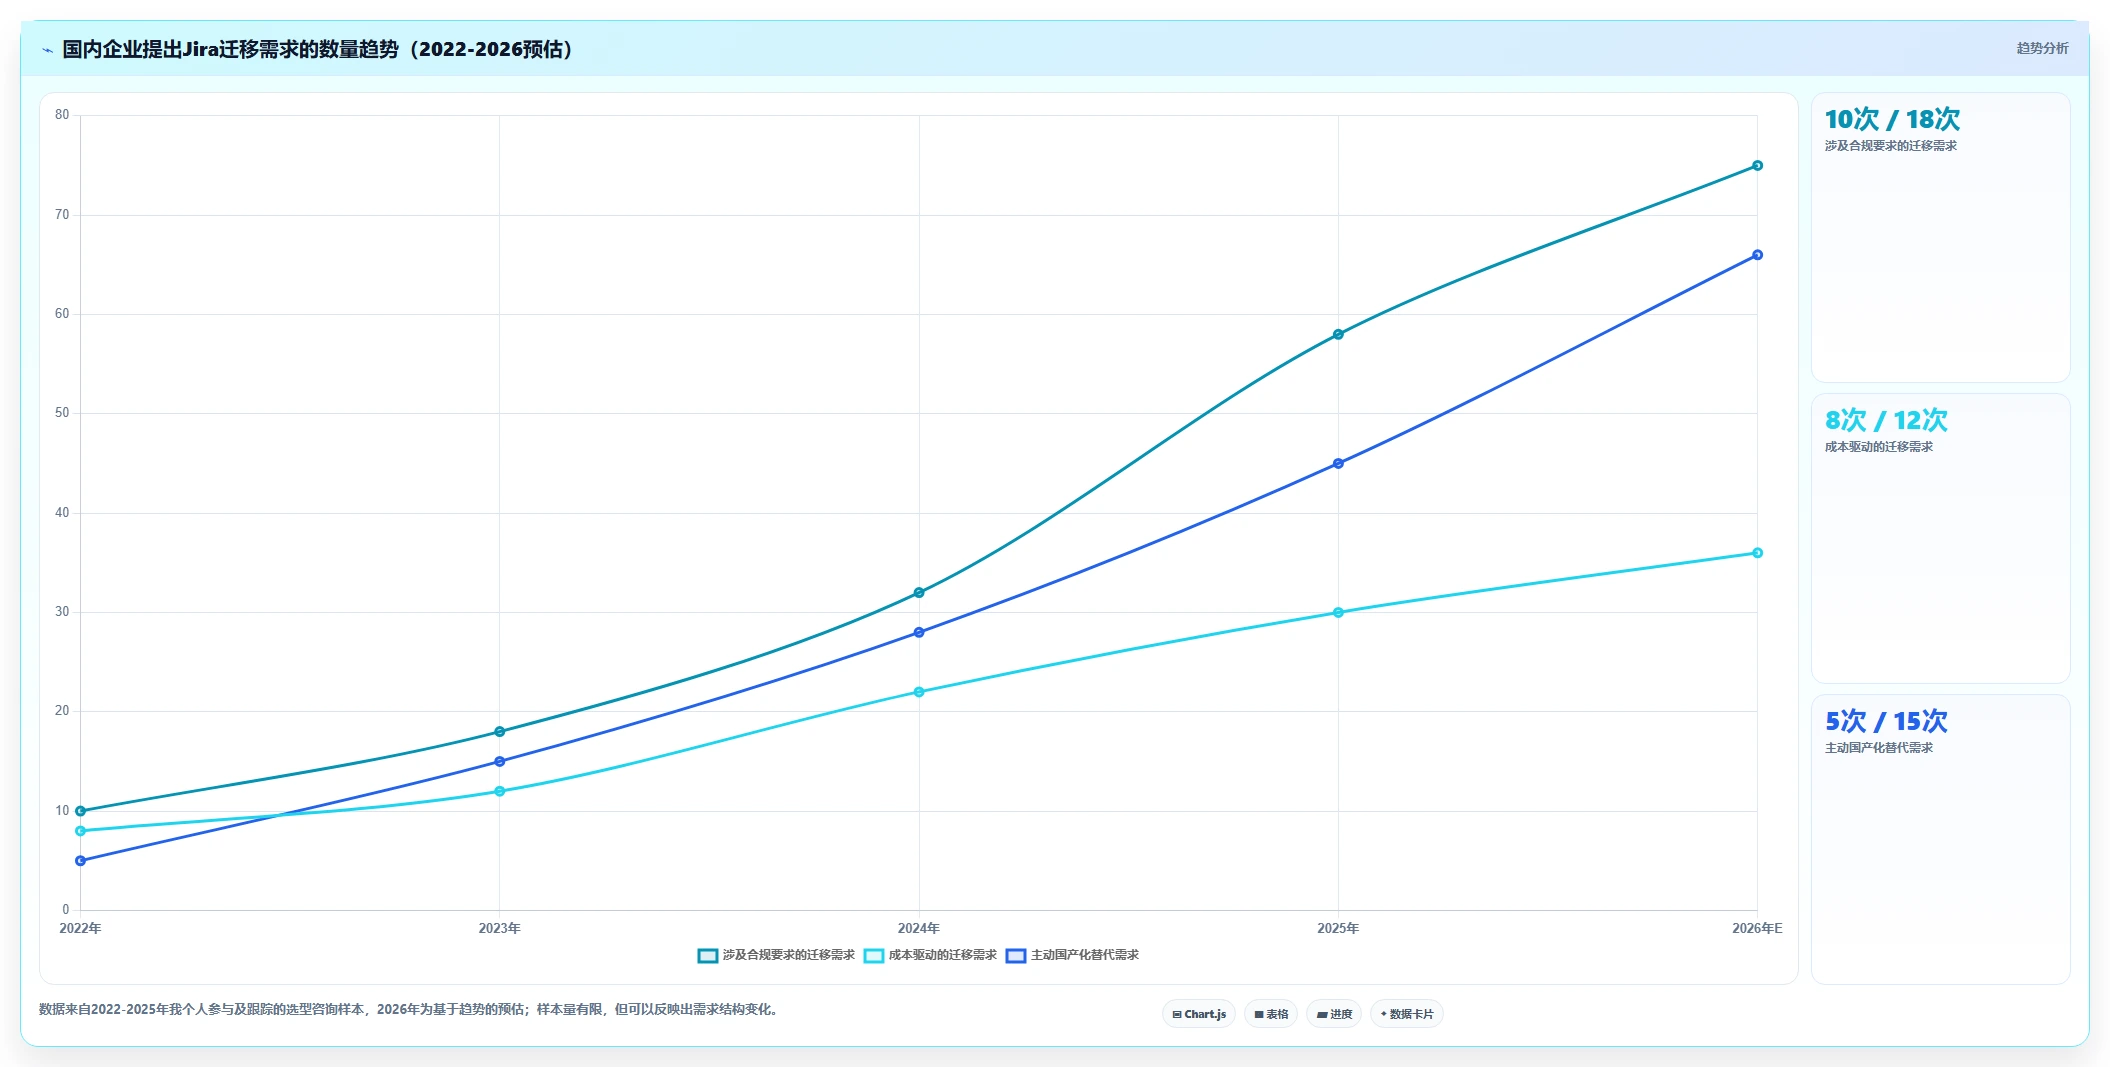Toggle 主动国产化替代需求 legend swatch
Image resolution: width=2110 pixels, height=1067 pixels.
[1016, 956]
